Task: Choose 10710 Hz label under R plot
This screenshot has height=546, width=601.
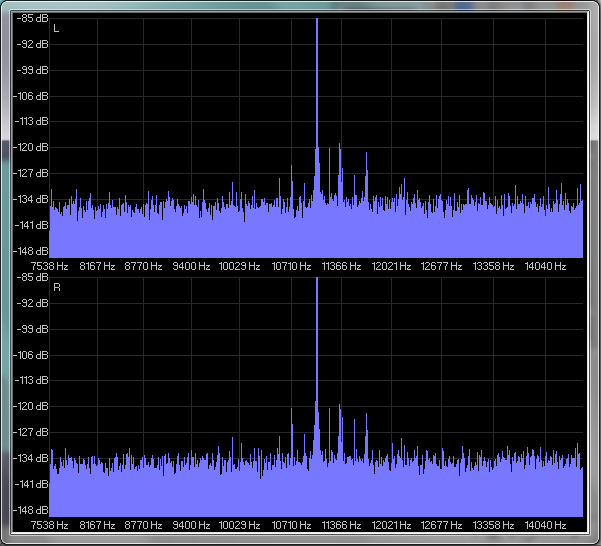Action: click(291, 525)
